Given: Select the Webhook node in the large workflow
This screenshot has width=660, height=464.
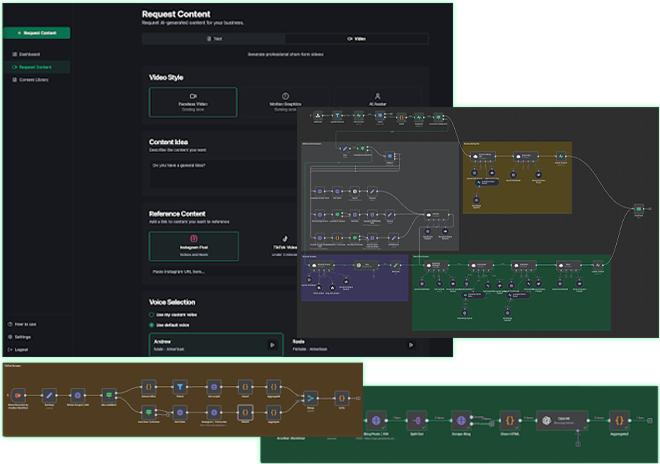Looking at the screenshot, I should (318, 115).
